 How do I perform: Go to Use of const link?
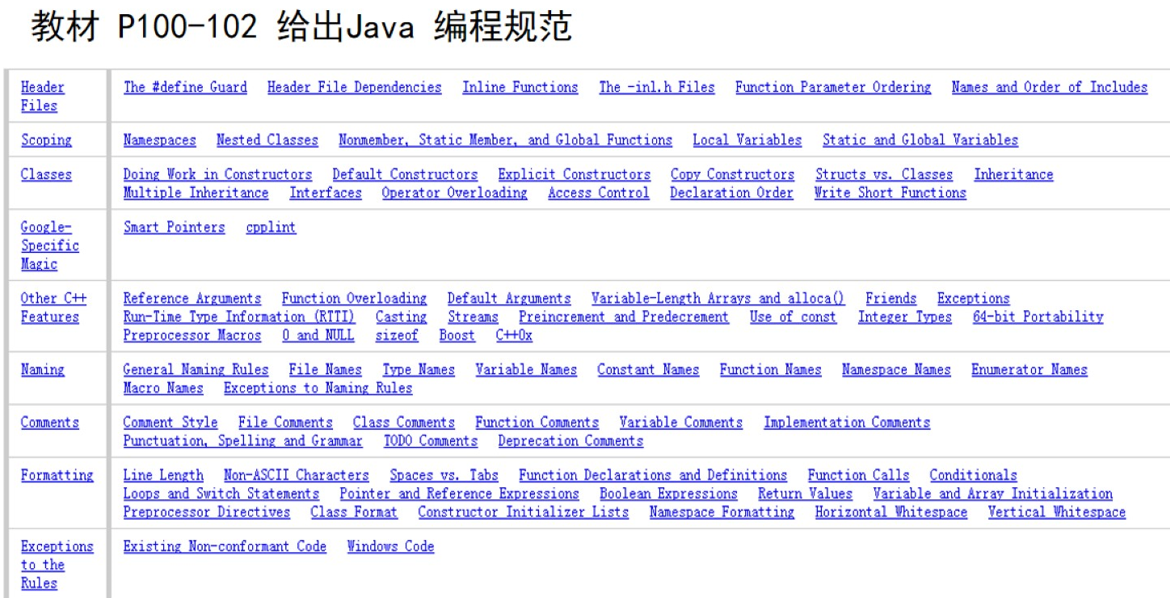point(793,317)
